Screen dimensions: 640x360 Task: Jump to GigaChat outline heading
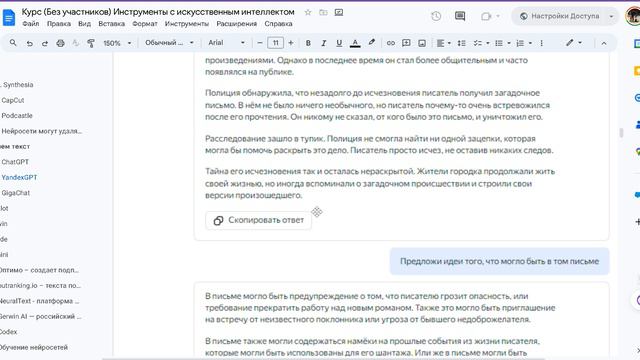click(16, 193)
